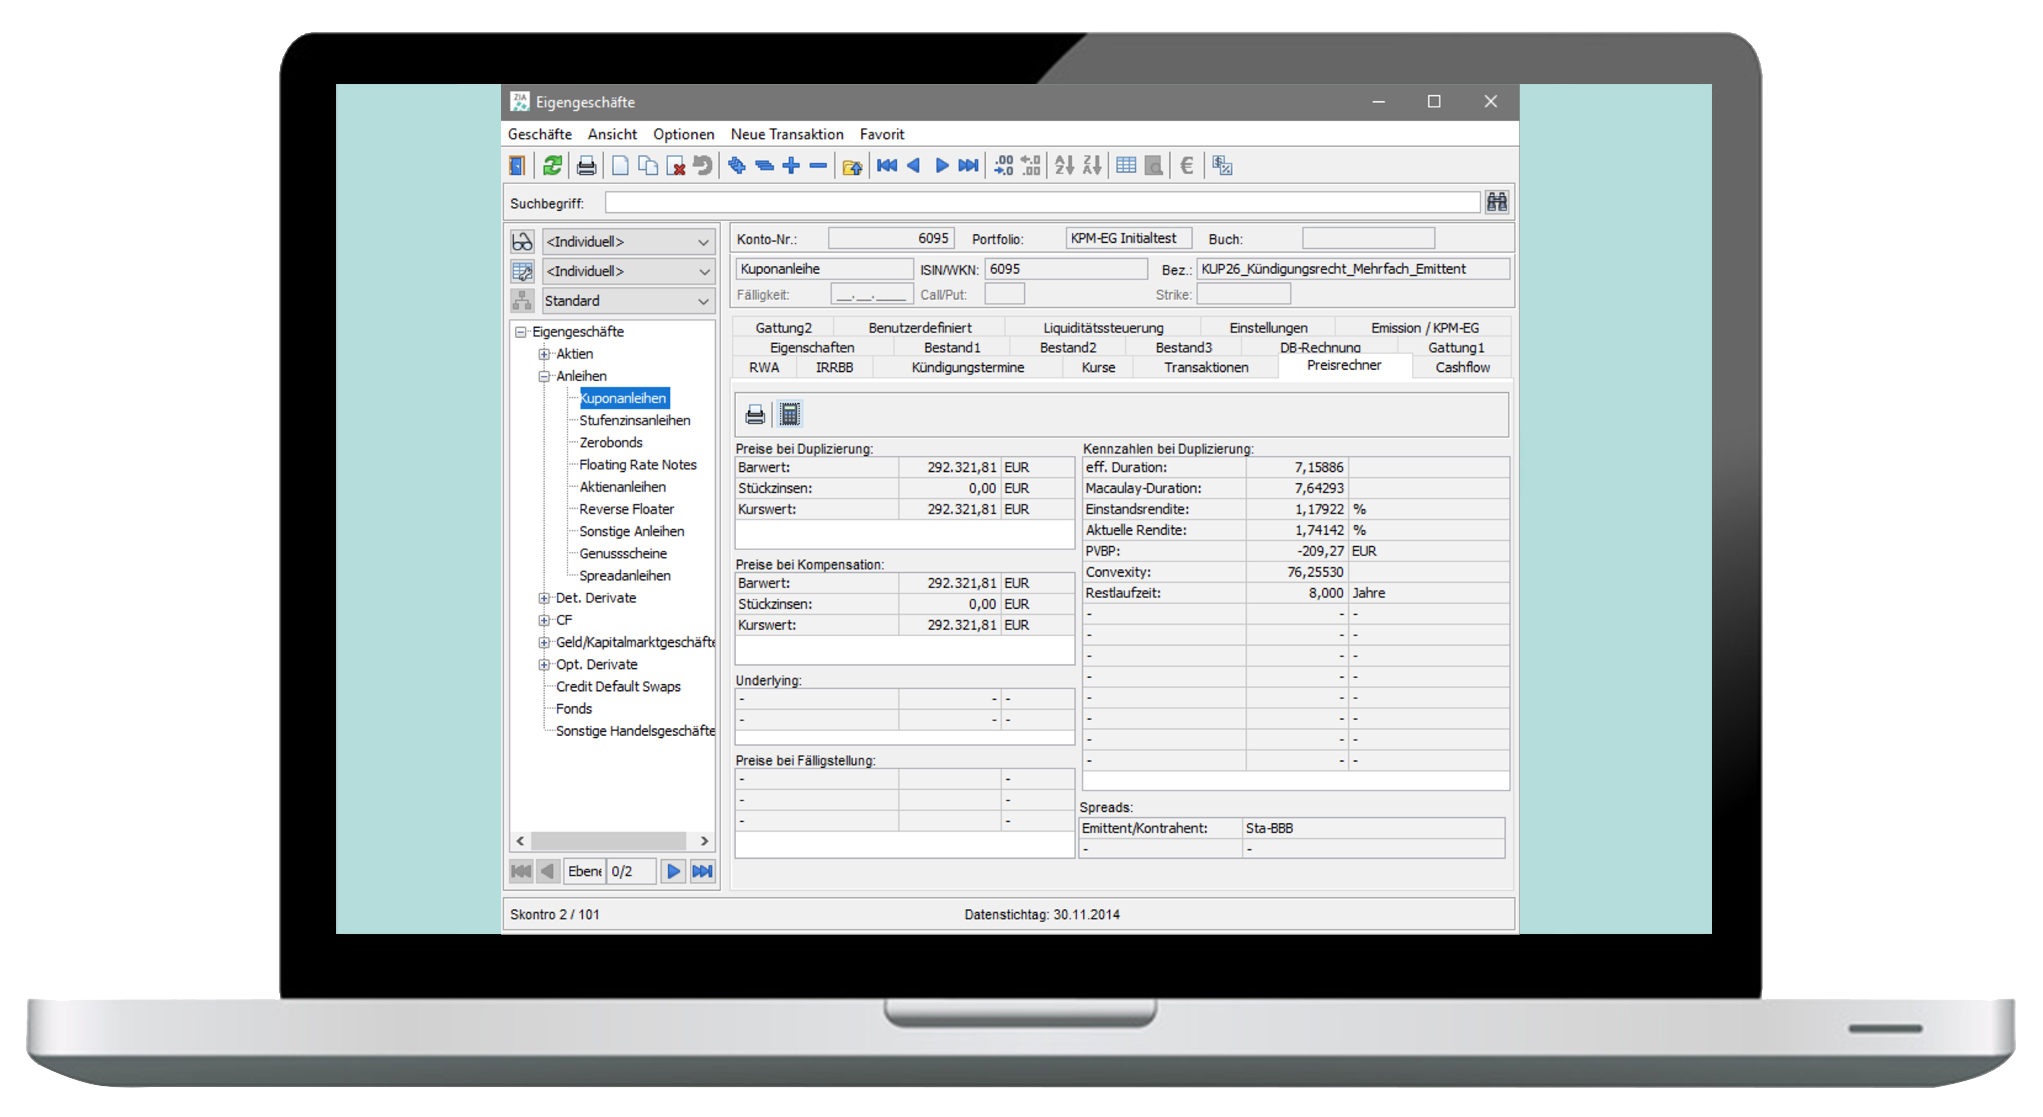Open the Neue Transaktion menu
The width and height of the screenshot is (2043, 1117).
point(786,134)
